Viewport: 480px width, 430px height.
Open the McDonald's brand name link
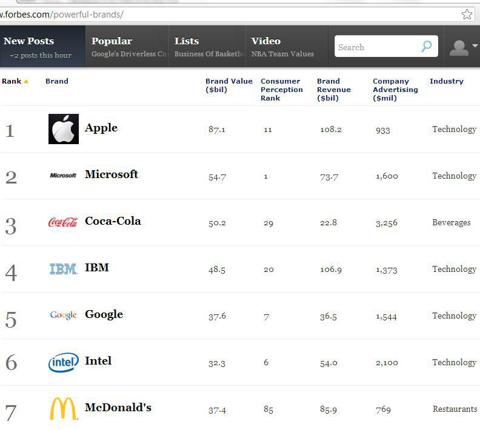118,407
